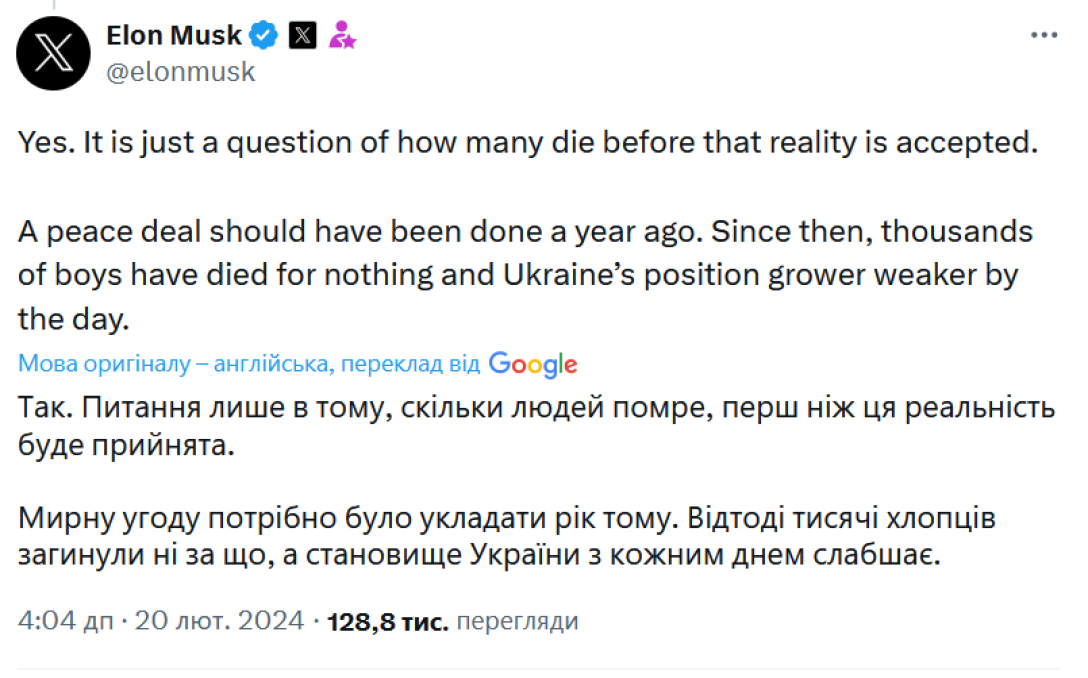Click the 20 лют. 2024 date

(220, 621)
